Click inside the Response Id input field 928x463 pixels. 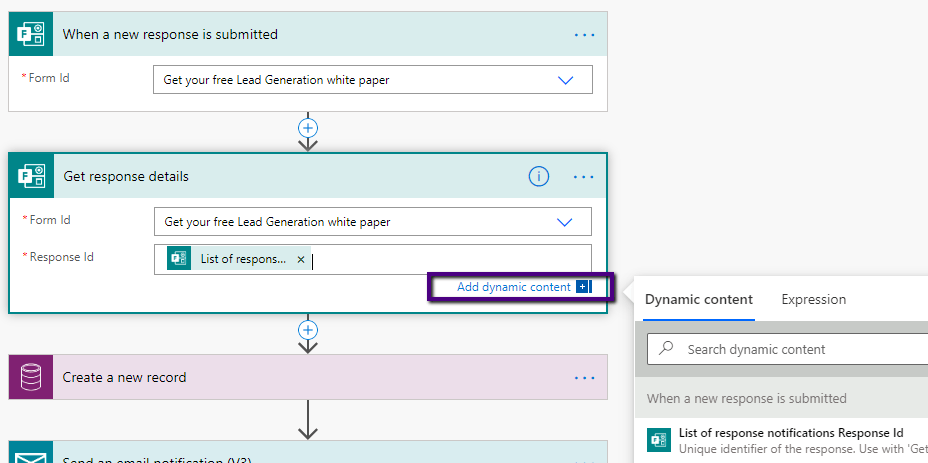pyautogui.click(x=450, y=259)
